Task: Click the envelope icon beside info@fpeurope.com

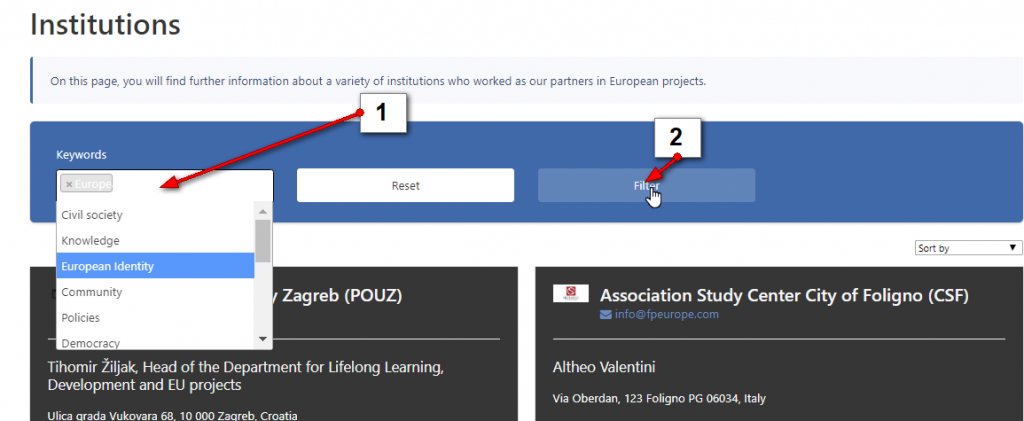Action: pyautogui.click(x=605, y=315)
